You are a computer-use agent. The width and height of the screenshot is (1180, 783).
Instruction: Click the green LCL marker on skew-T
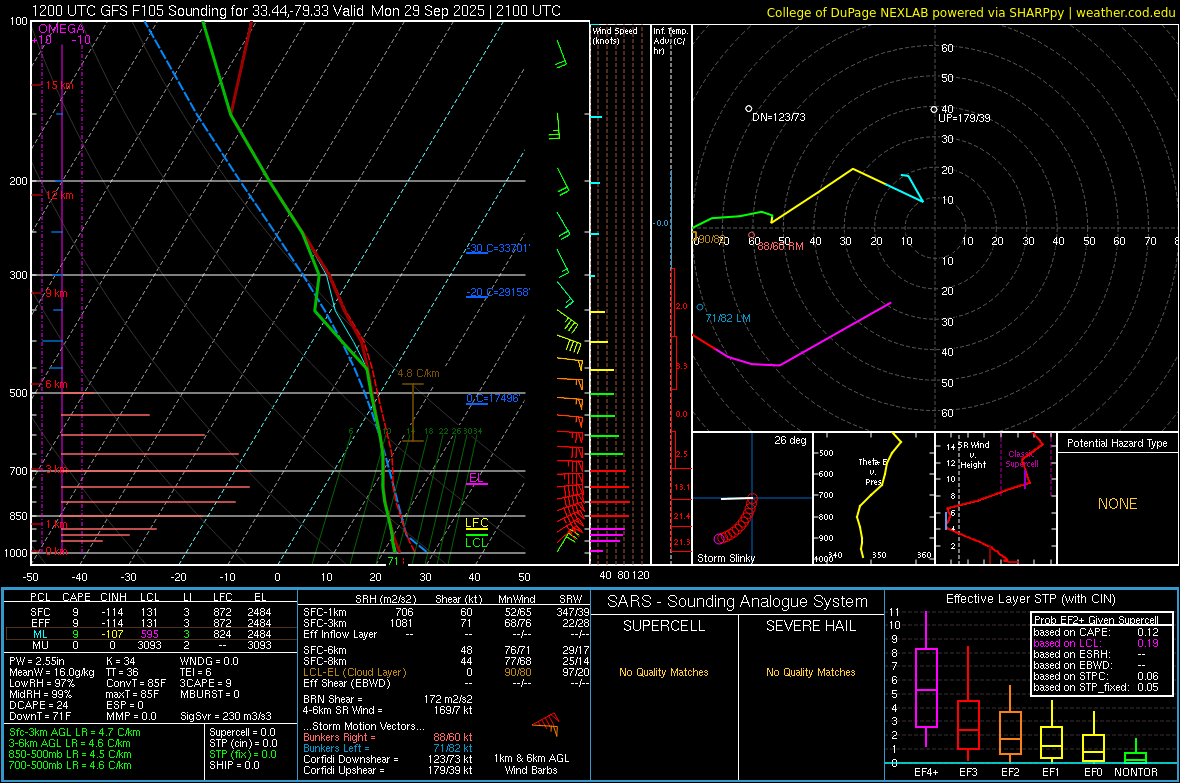[476, 542]
